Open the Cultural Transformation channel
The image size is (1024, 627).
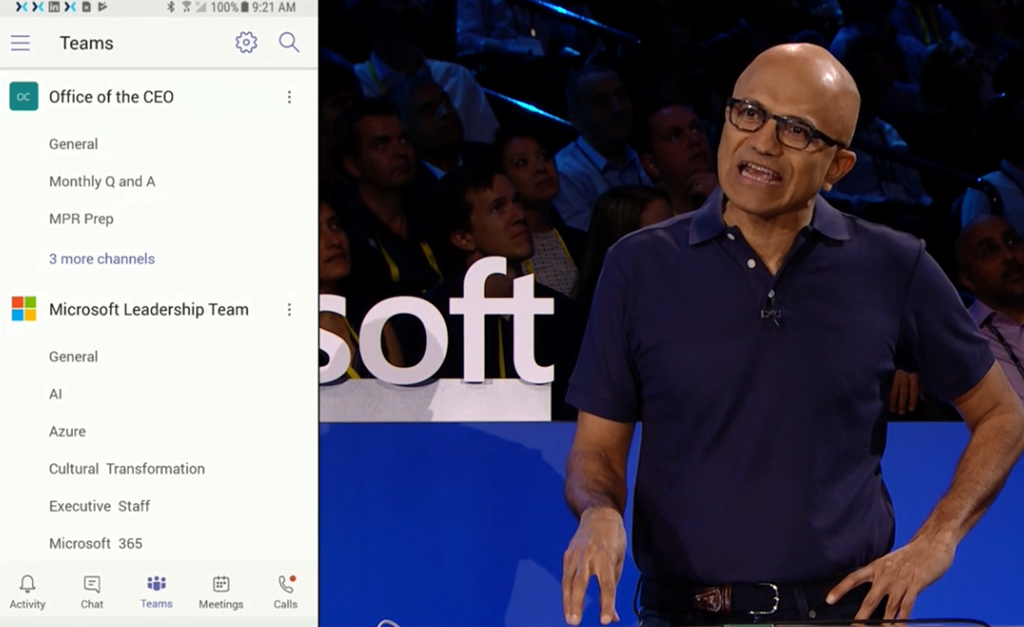(127, 469)
